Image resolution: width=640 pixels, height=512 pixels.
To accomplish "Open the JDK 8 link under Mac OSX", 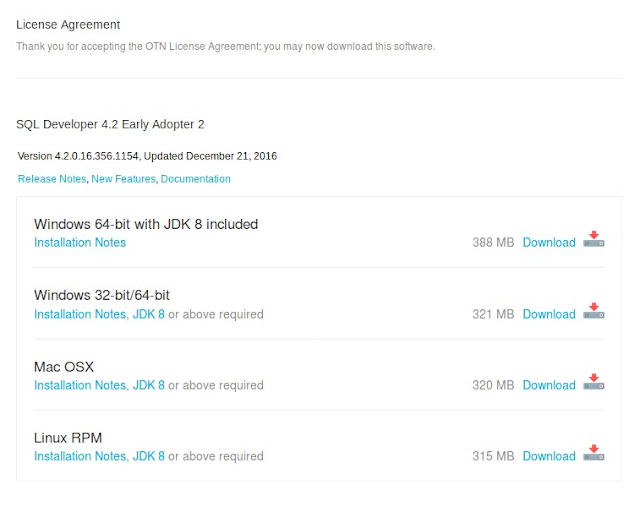I will tap(149, 385).
